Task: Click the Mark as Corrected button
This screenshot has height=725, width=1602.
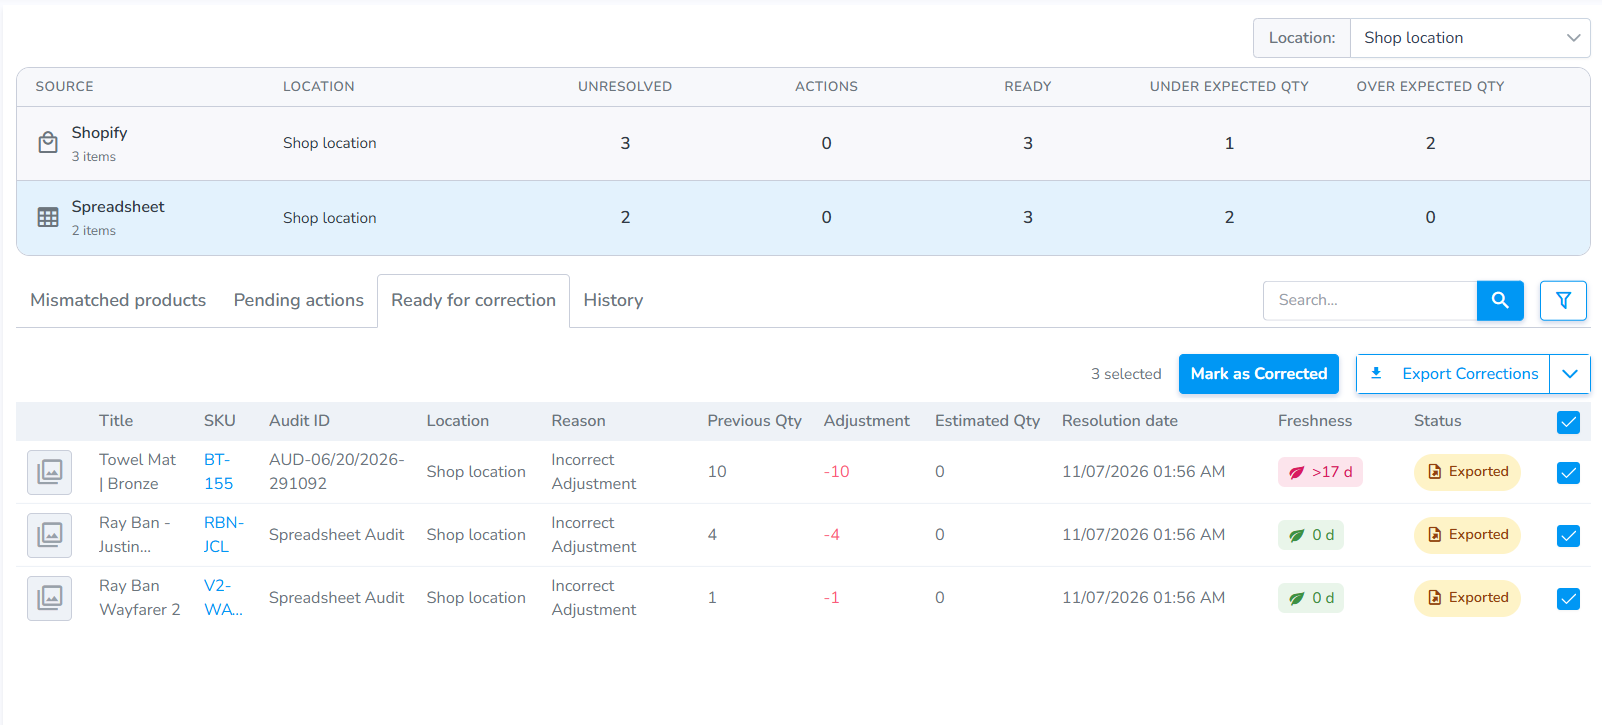Action: pos(1258,374)
